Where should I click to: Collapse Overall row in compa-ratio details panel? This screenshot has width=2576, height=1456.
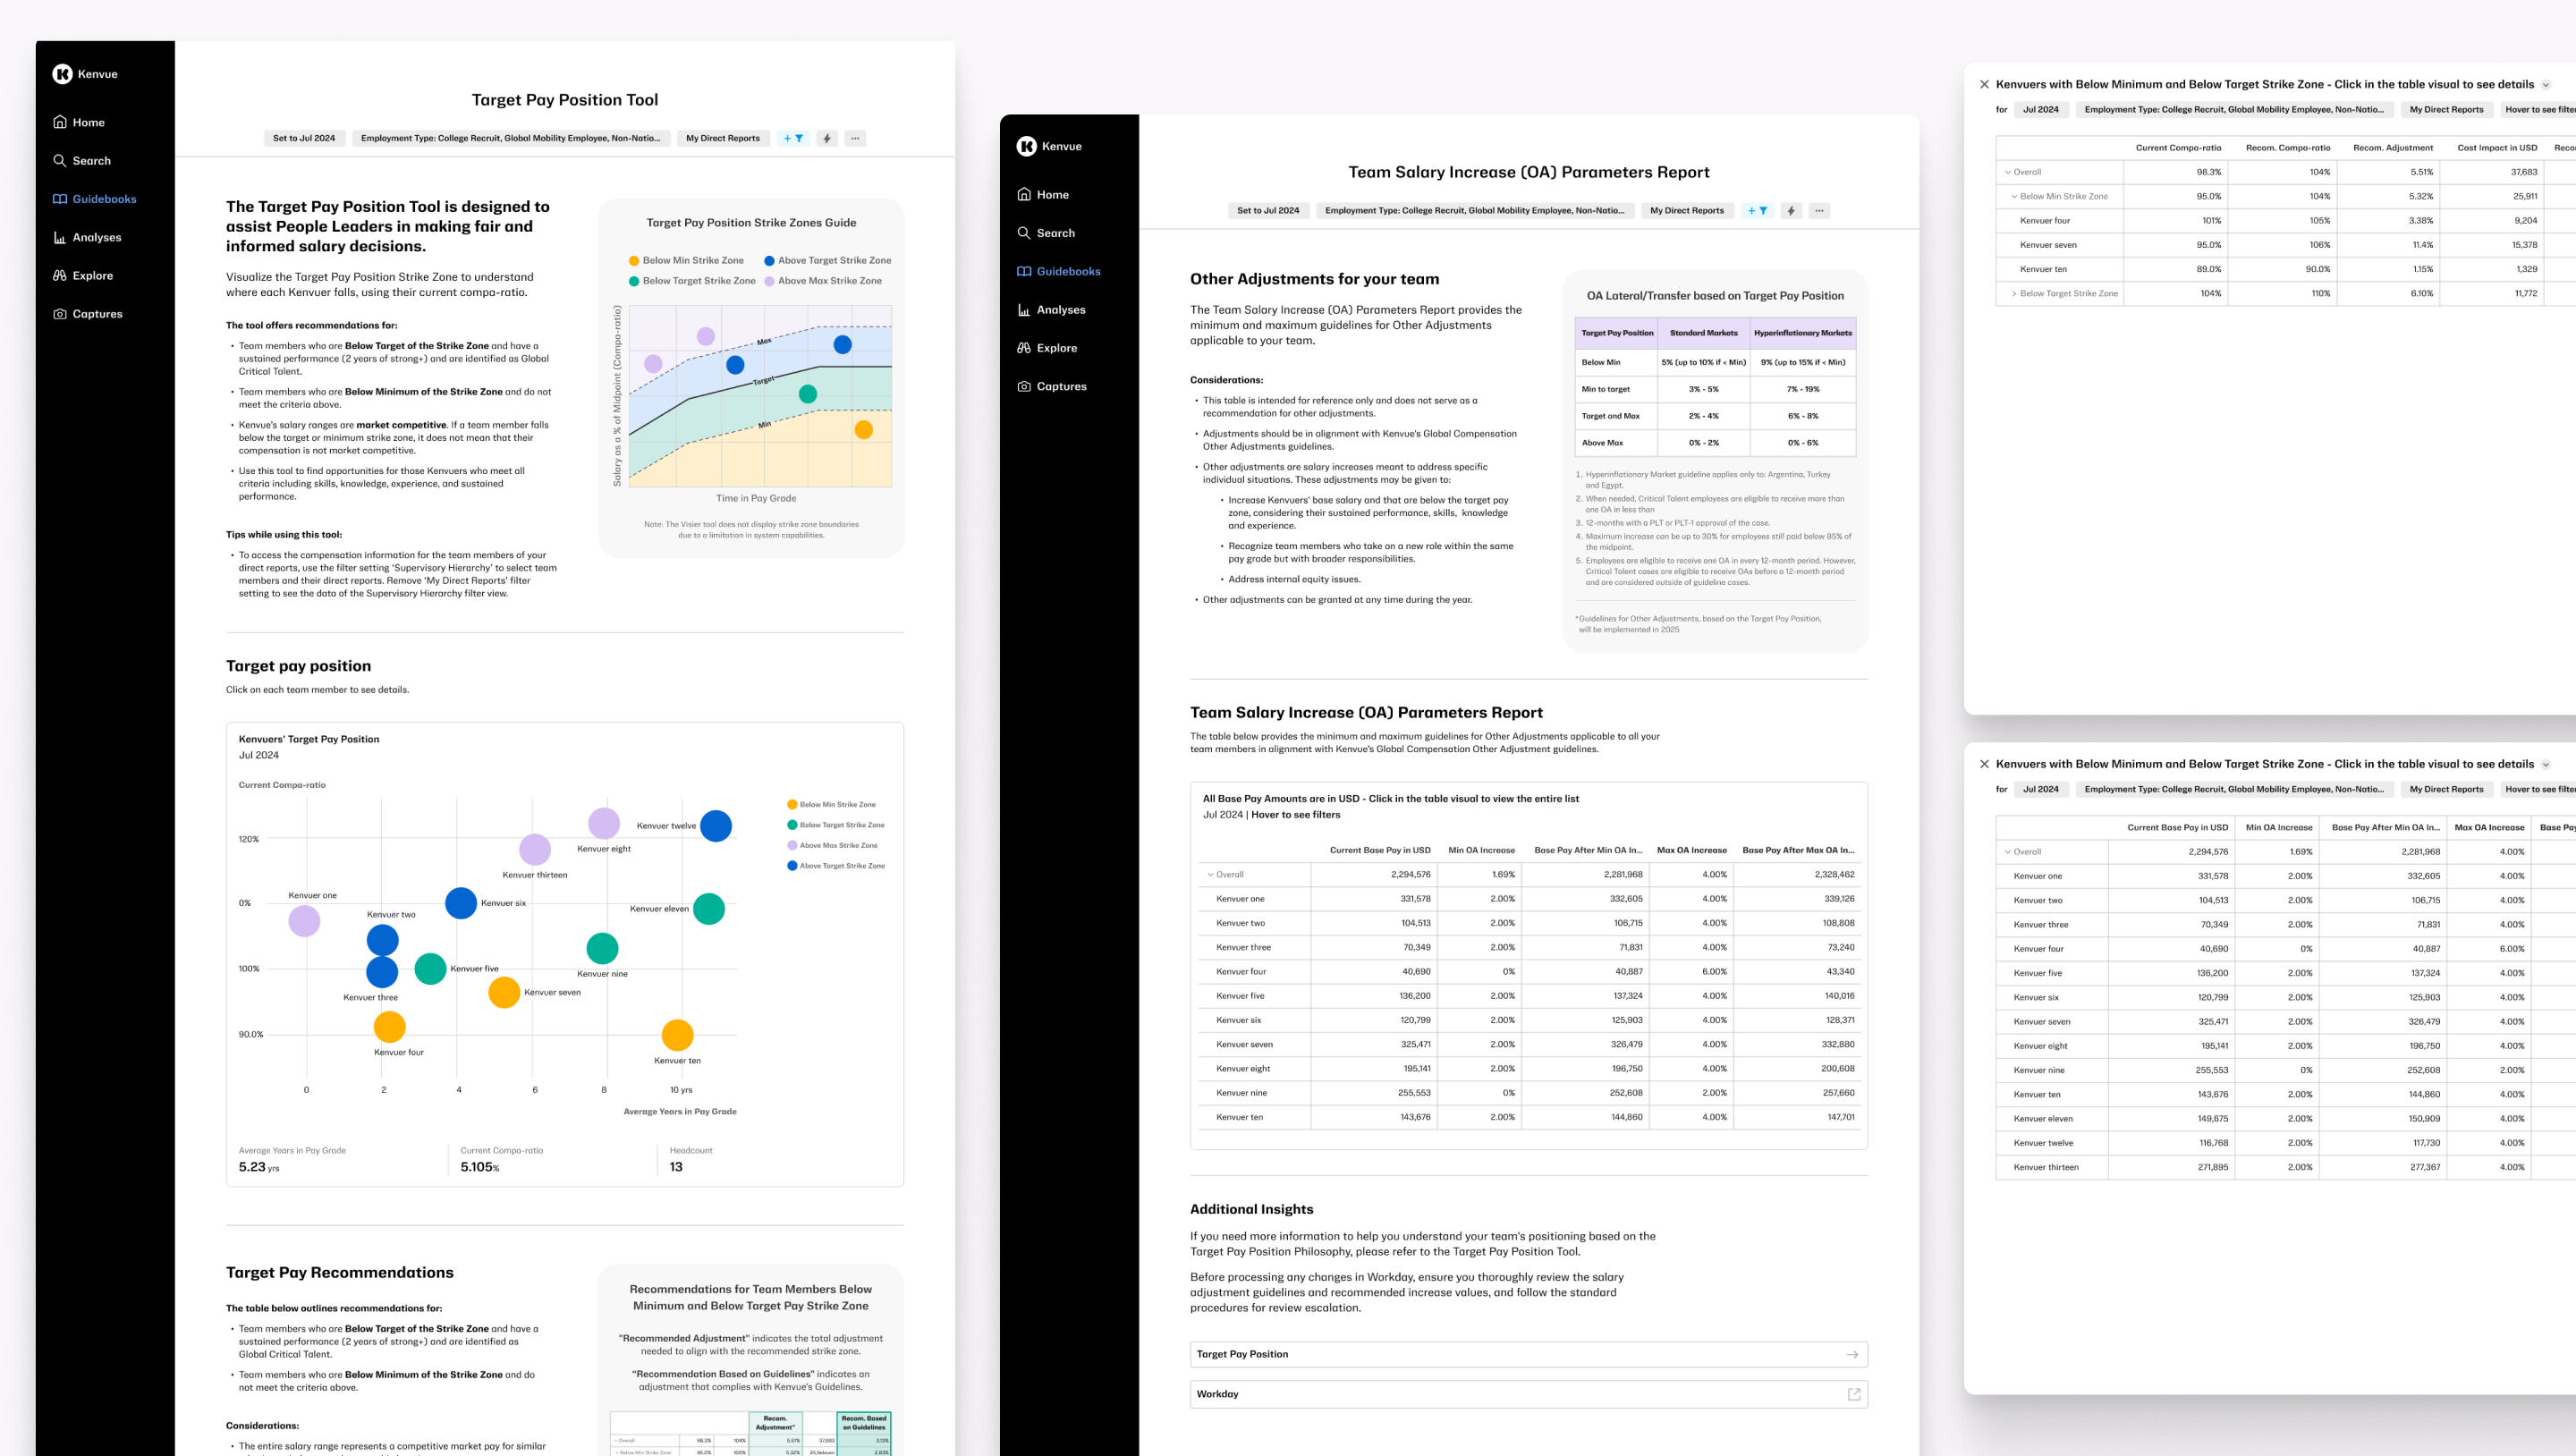coord(2007,172)
